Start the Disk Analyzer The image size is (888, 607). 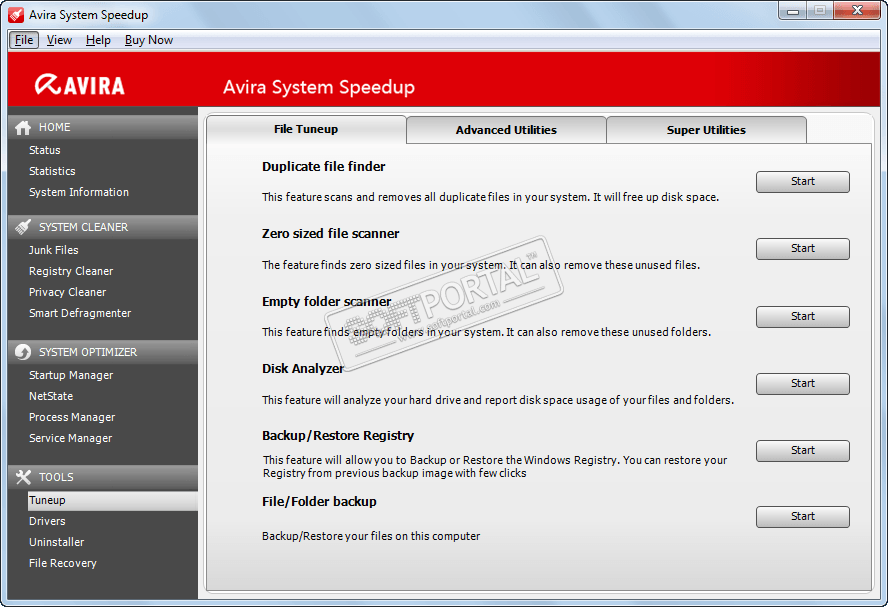coord(802,383)
